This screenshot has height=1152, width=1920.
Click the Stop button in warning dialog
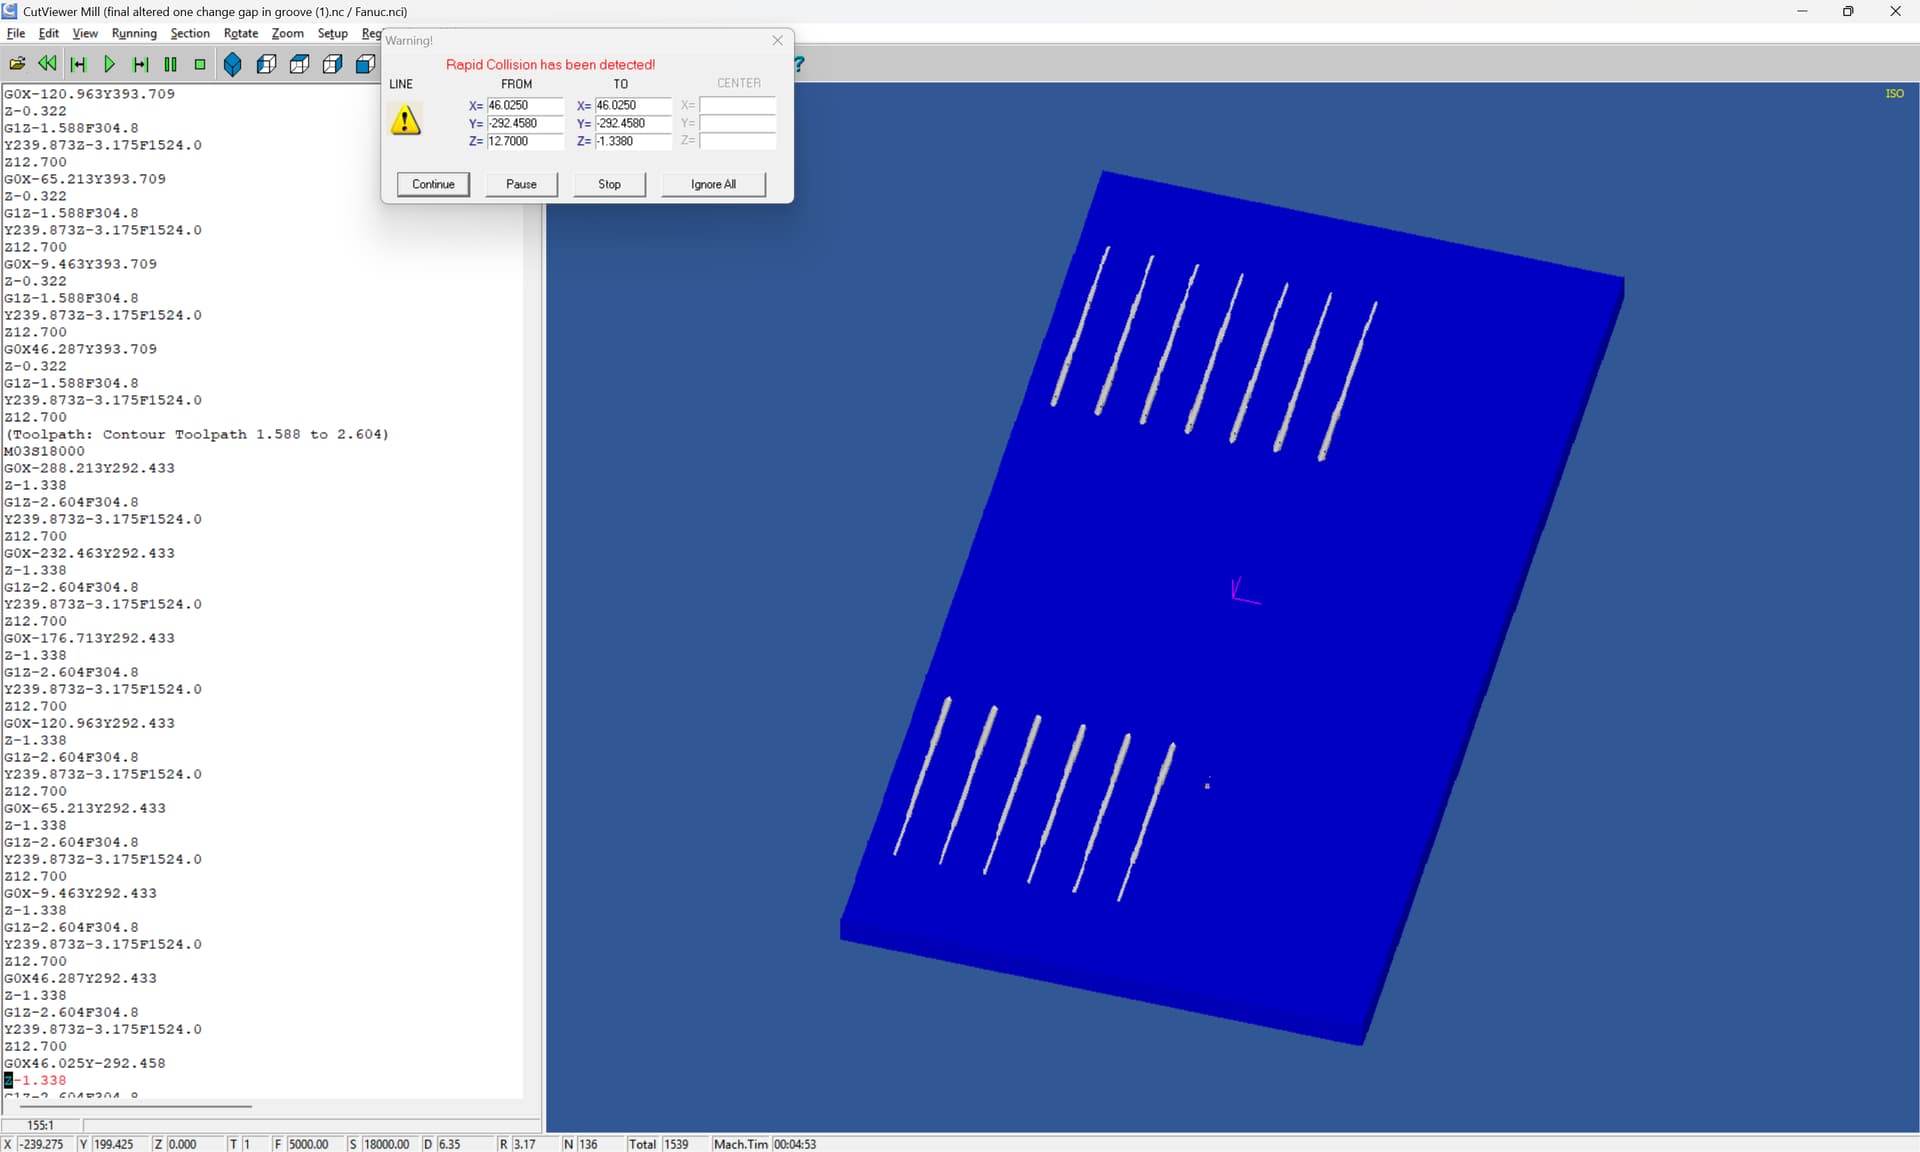tap(609, 184)
